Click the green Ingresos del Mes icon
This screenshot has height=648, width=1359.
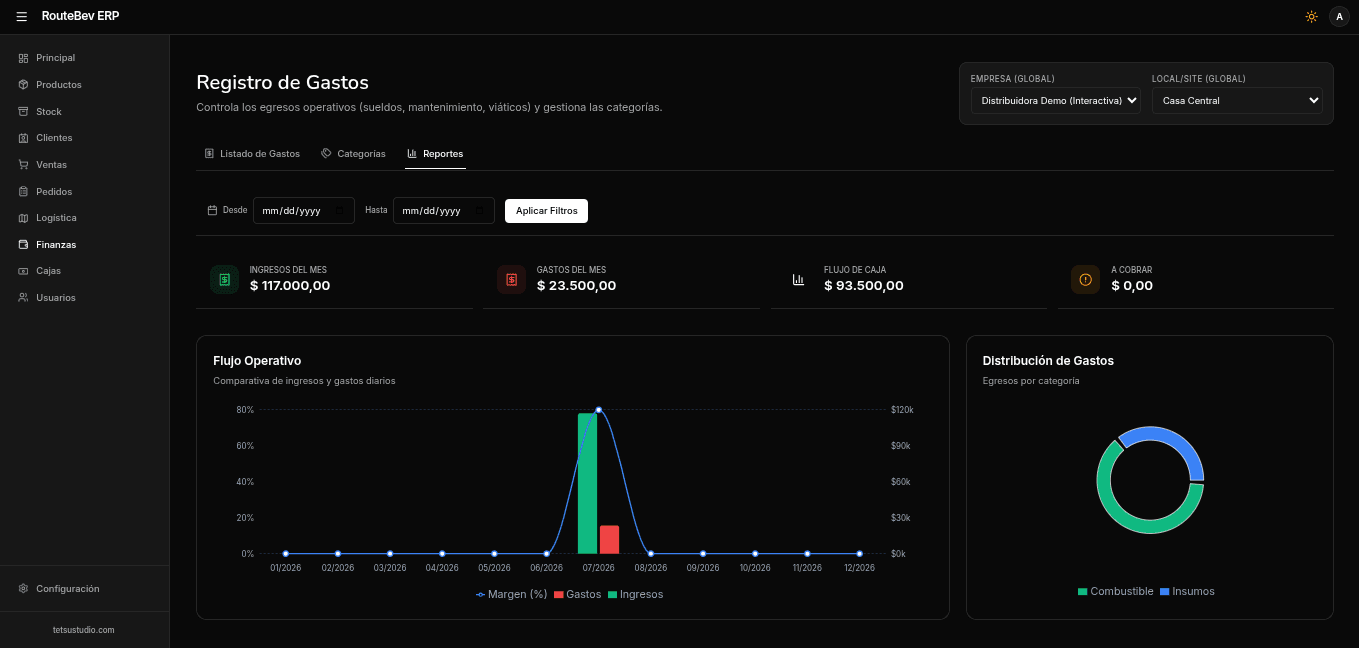point(224,280)
